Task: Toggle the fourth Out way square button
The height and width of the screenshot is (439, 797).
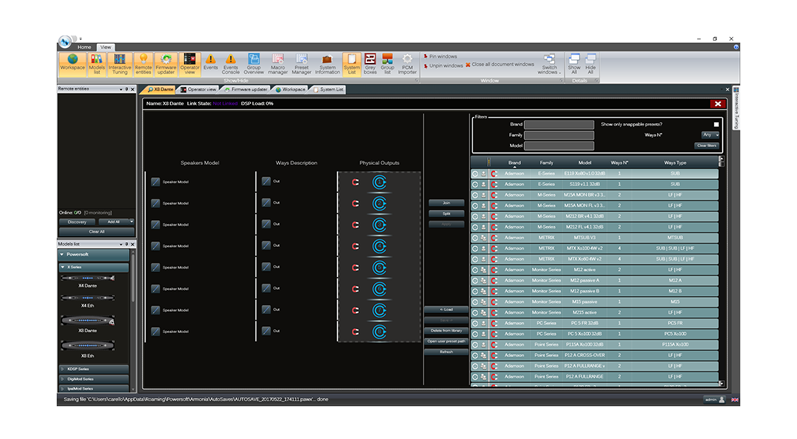Action: [266, 245]
